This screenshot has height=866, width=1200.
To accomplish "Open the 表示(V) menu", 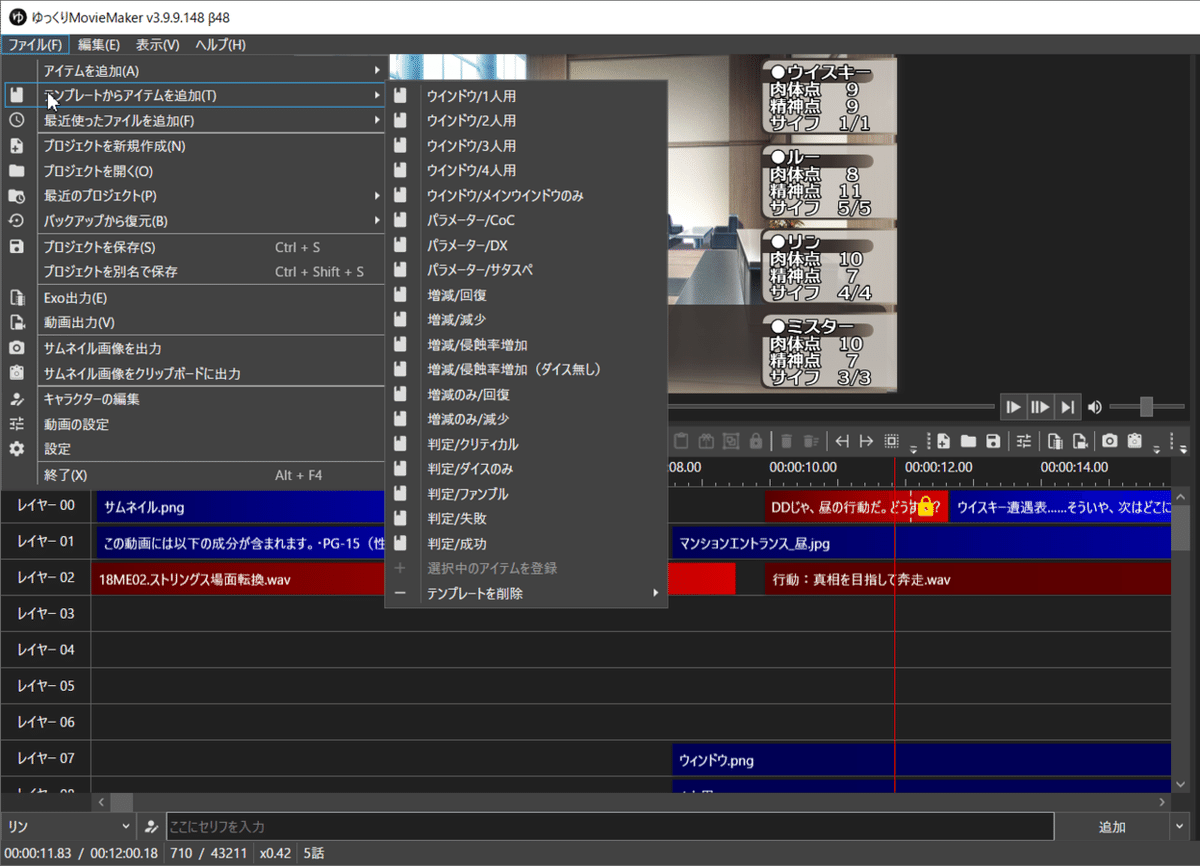I will tap(158, 45).
